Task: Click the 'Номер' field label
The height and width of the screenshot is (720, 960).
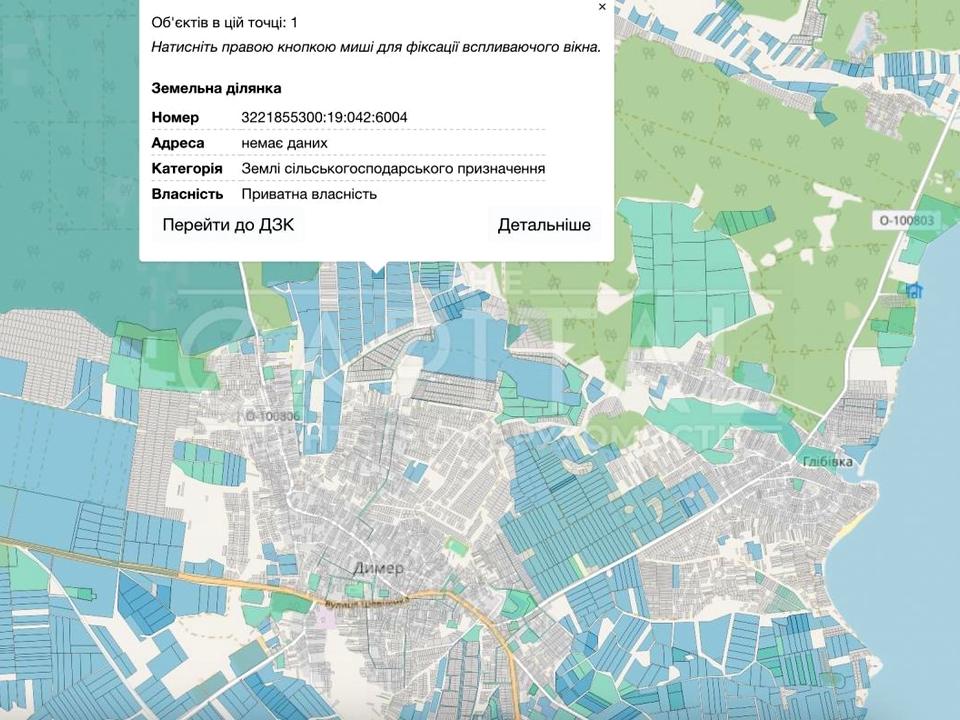Action: [175, 118]
